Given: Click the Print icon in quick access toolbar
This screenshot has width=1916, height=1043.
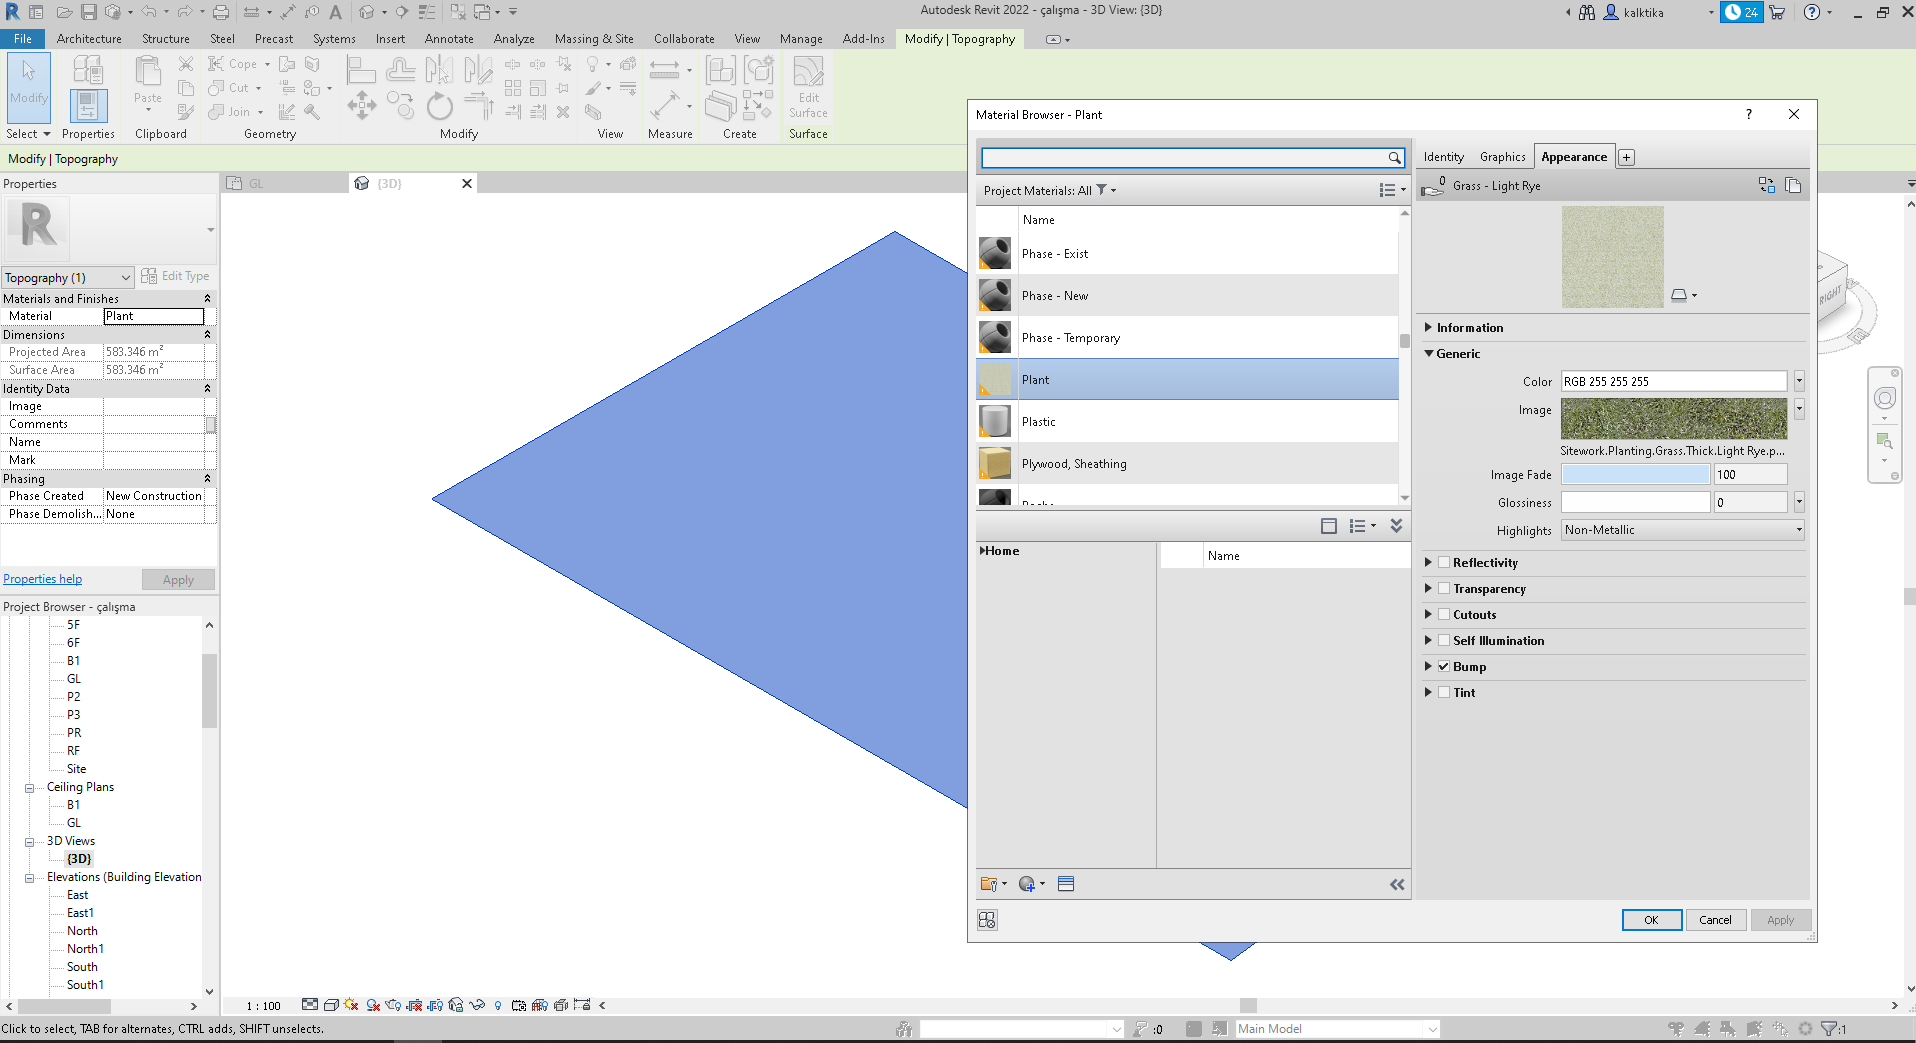Looking at the screenshot, I should click(221, 12).
